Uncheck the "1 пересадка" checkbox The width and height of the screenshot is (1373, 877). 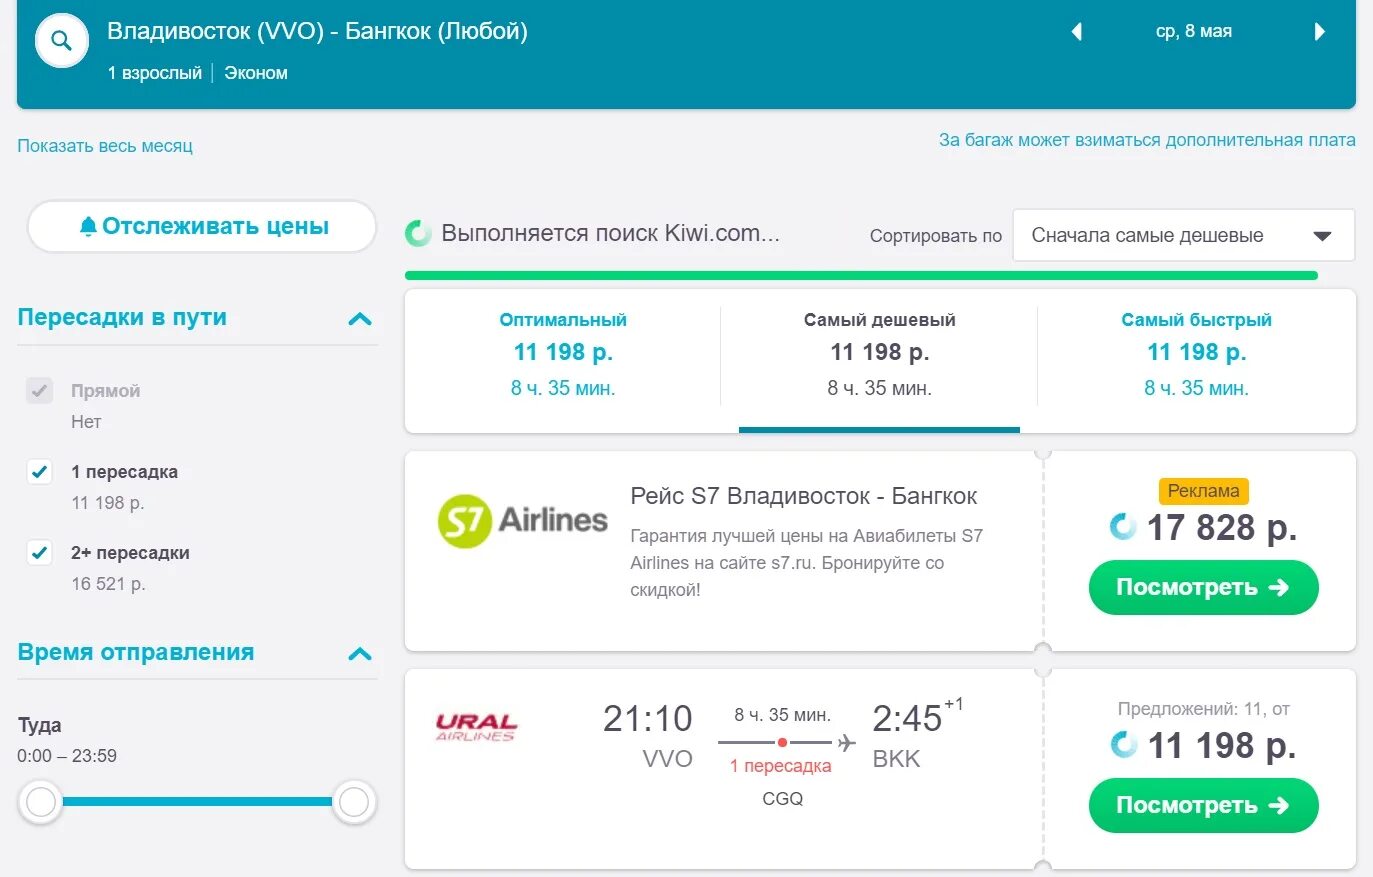40,472
